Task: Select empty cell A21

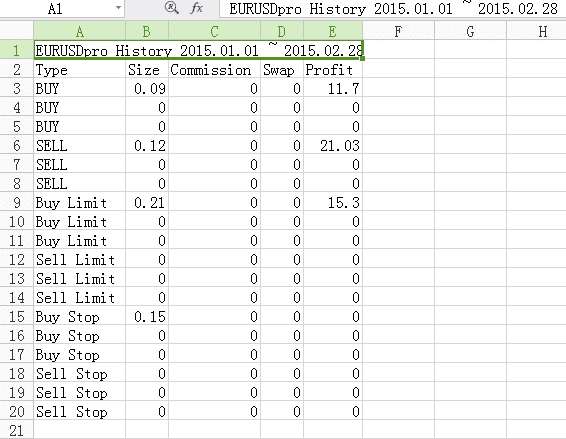Action: point(80,430)
